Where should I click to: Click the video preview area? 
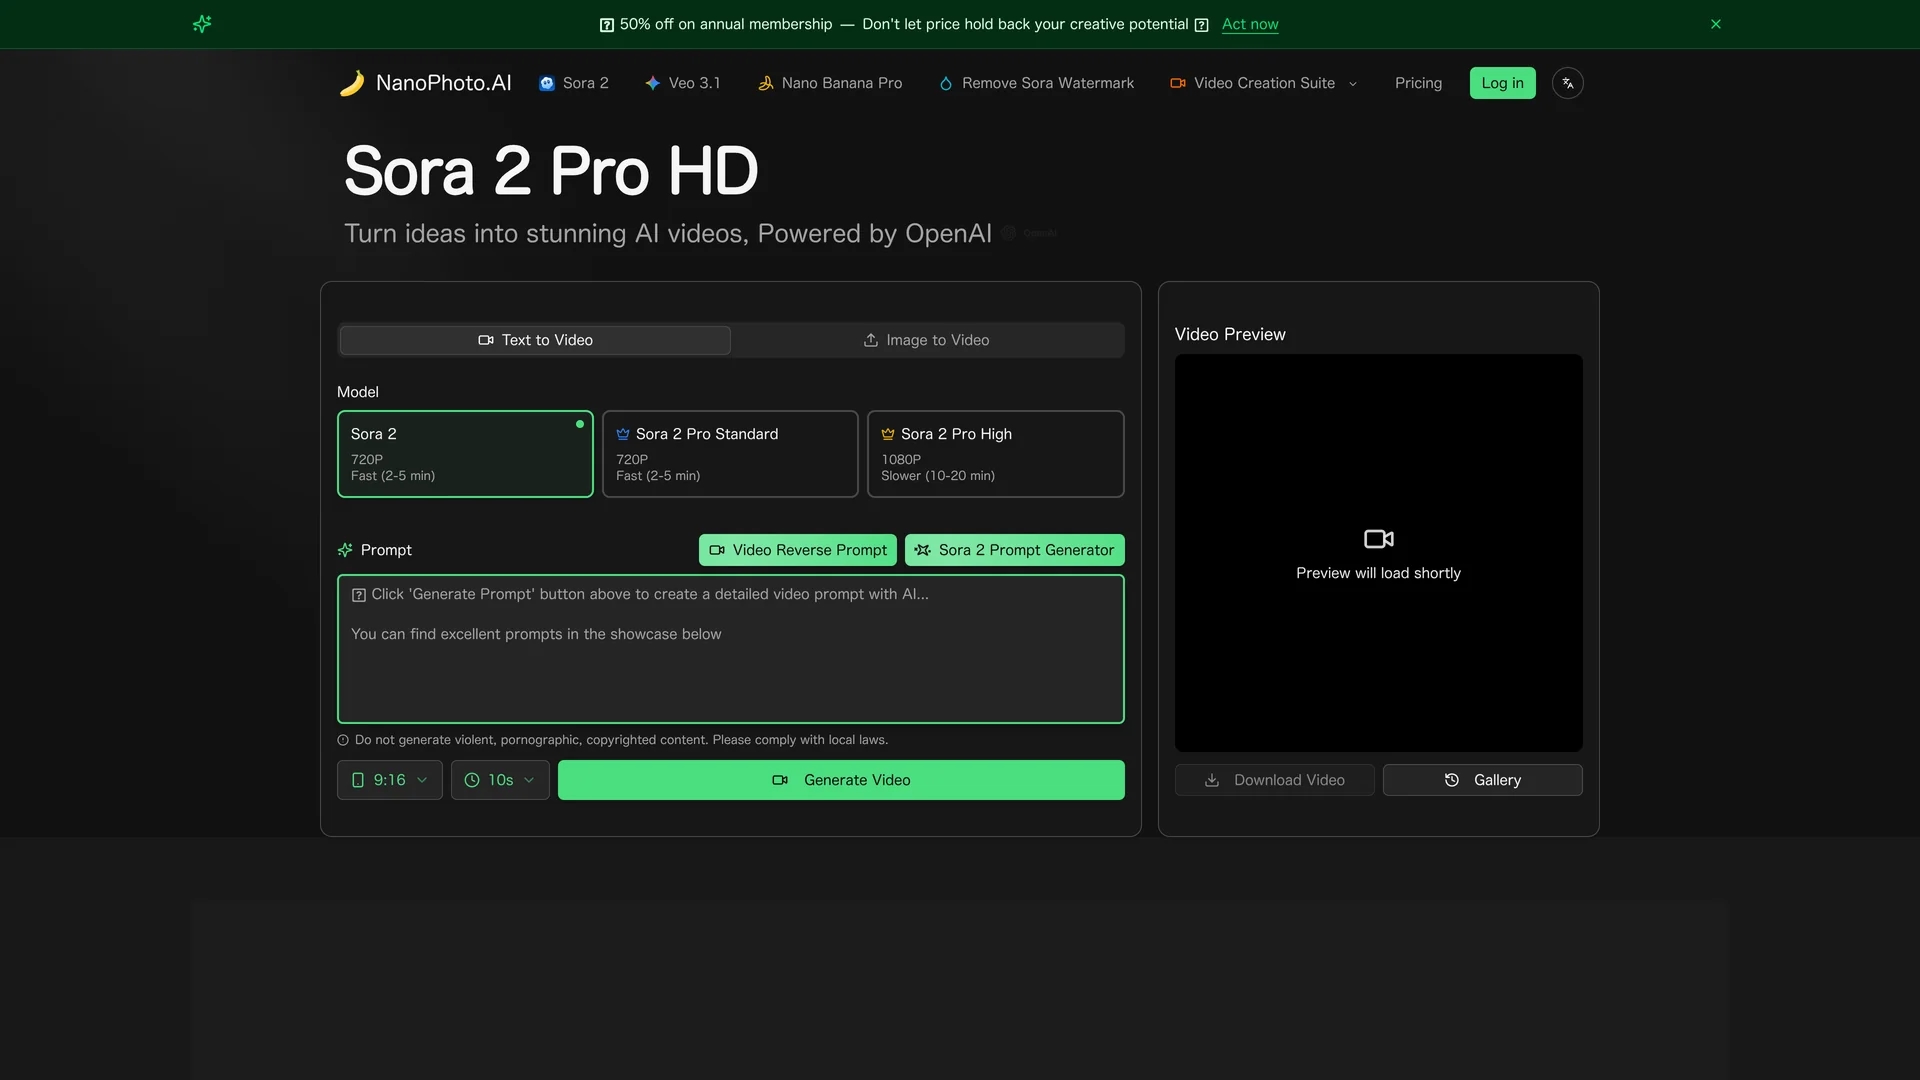(x=1379, y=553)
